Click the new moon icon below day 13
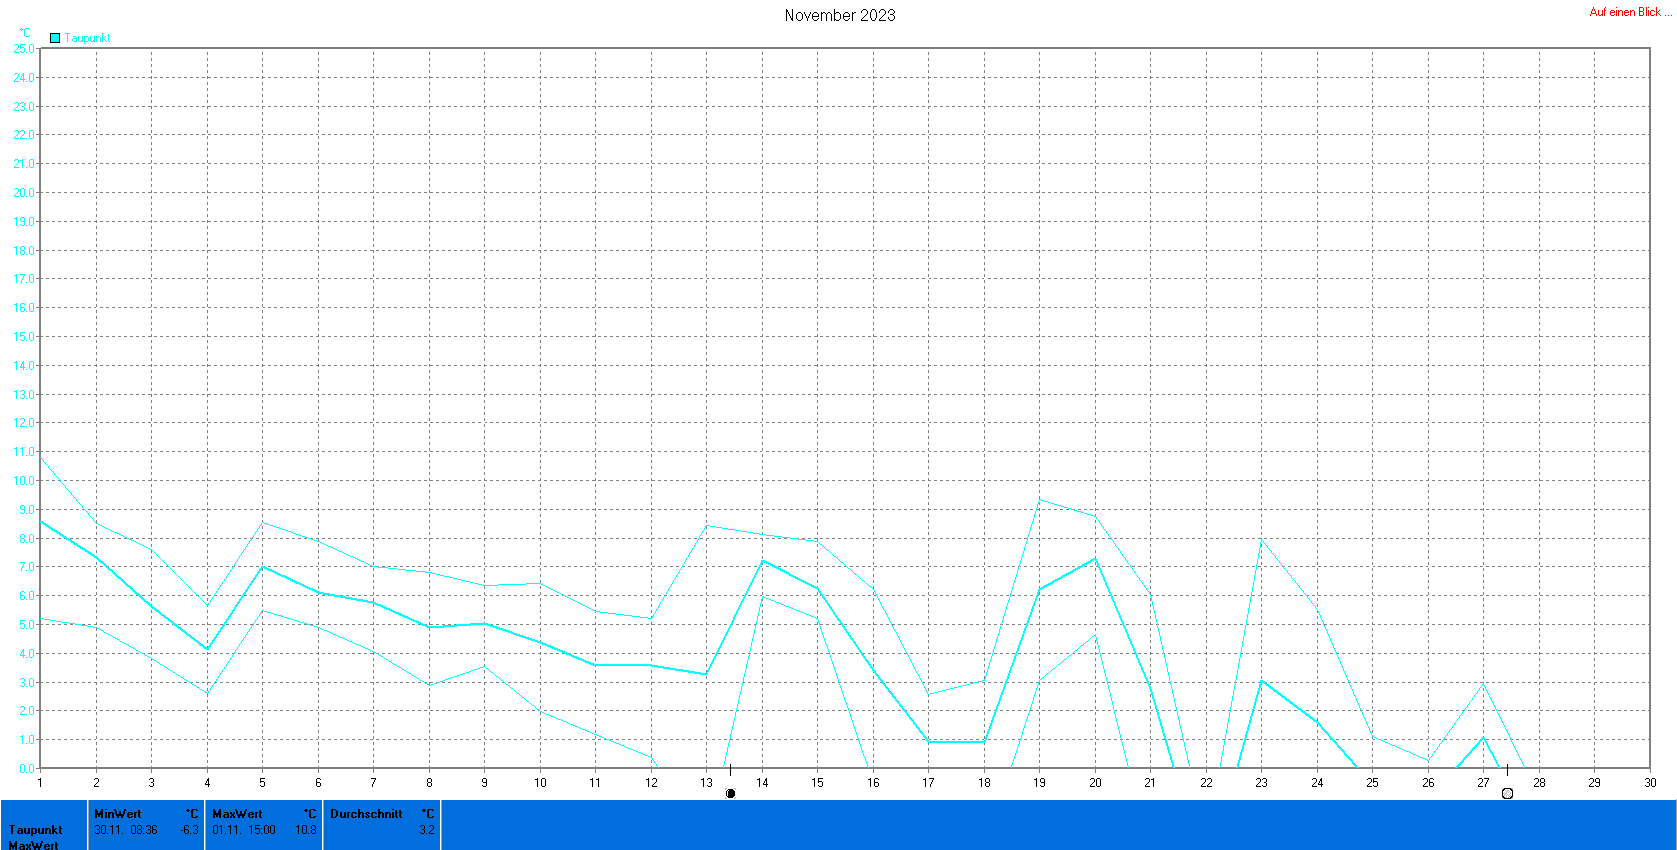The image size is (1677, 850). (730, 793)
